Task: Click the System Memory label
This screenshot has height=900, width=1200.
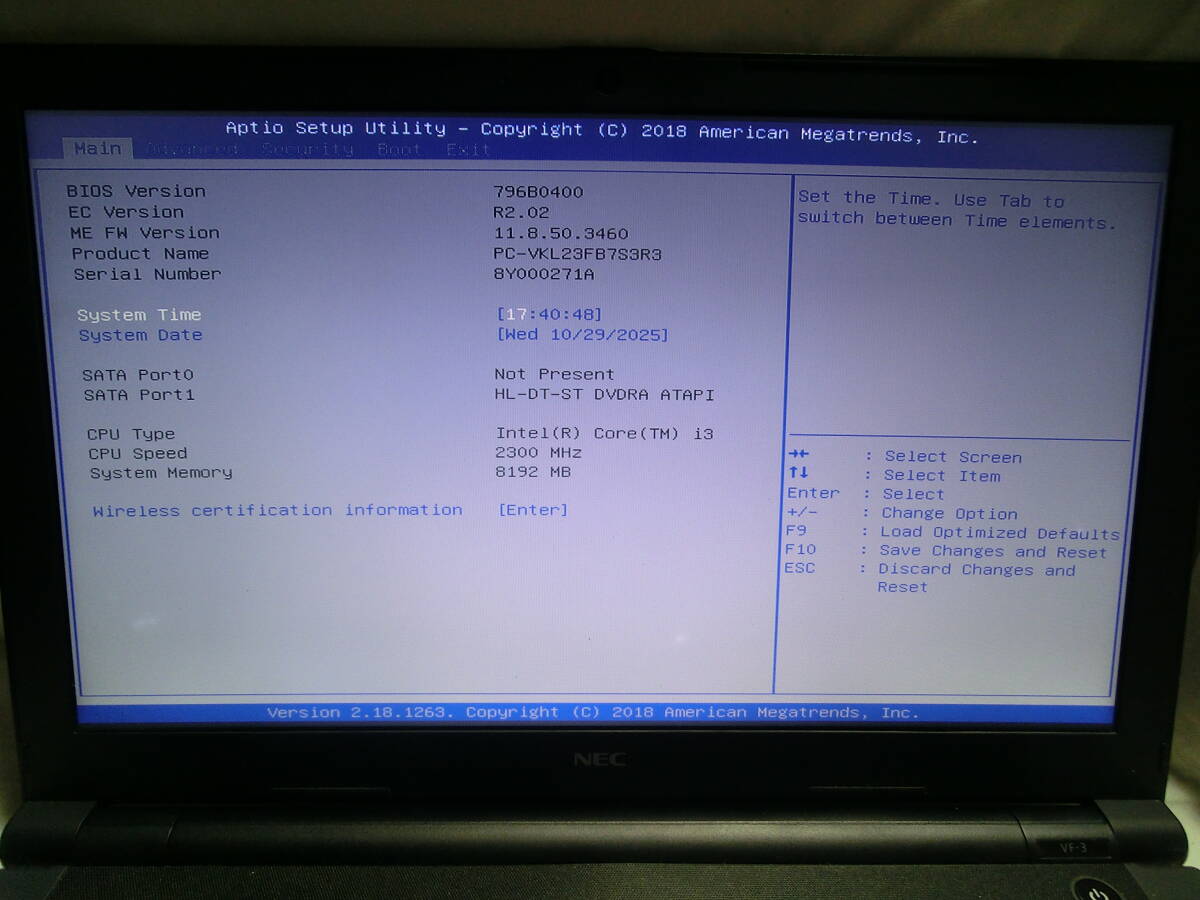Action: pyautogui.click(x=161, y=473)
